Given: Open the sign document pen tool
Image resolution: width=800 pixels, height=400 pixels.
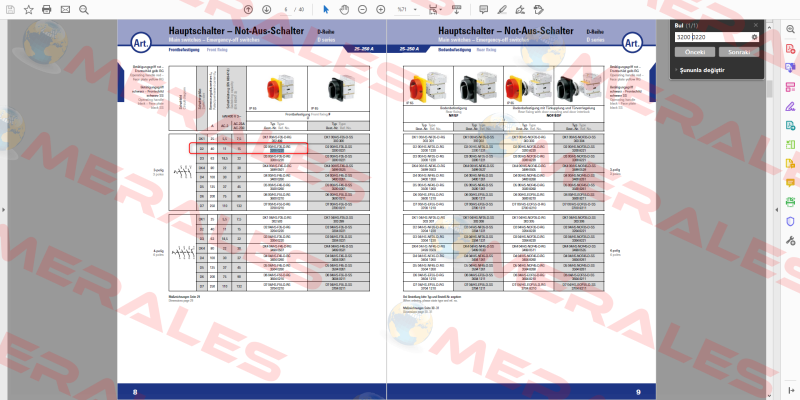Looking at the screenshot, I should [520, 9].
